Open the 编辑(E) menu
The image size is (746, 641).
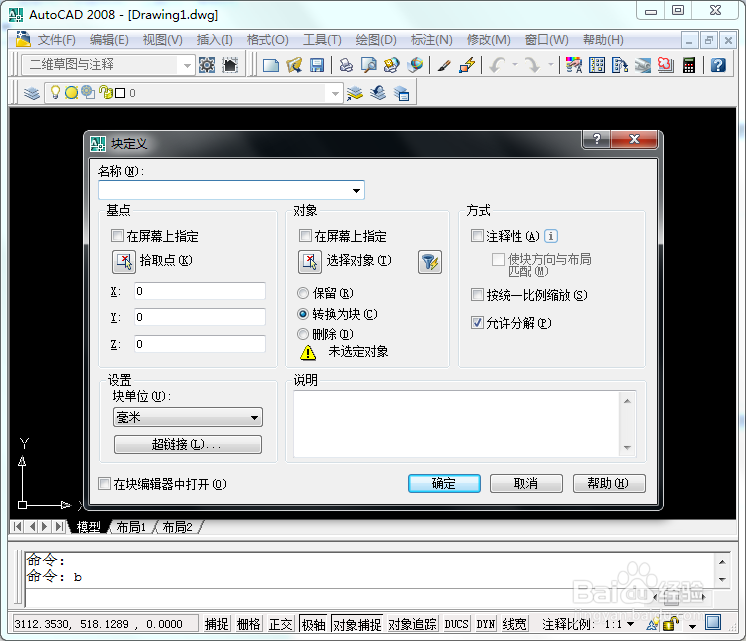click(109, 40)
